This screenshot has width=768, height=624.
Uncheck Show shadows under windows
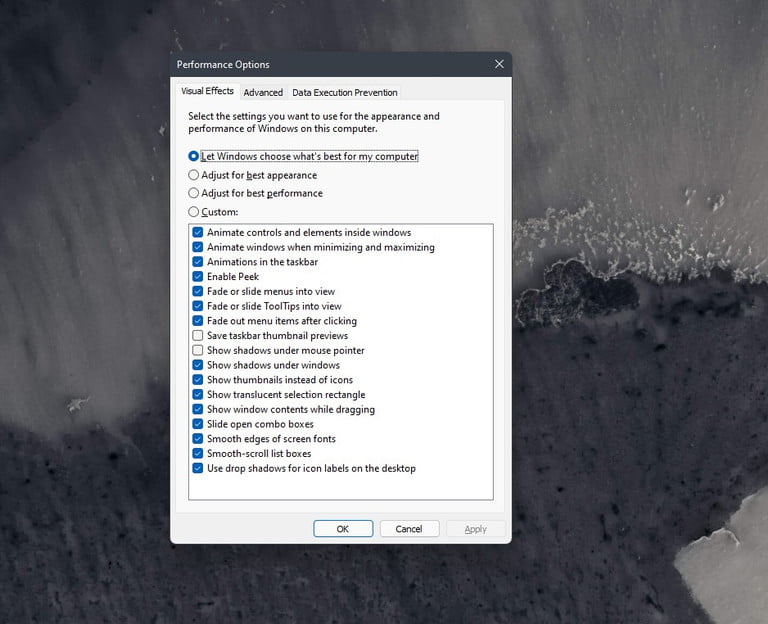point(198,365)
